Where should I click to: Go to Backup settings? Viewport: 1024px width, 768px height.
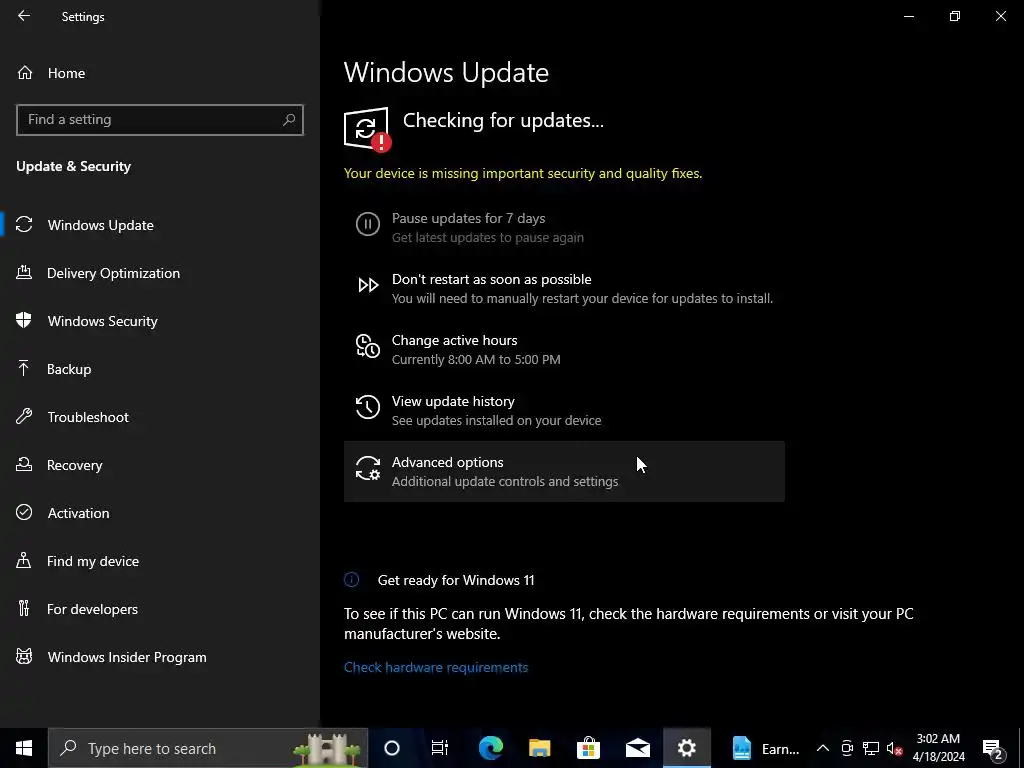(160, 369)
